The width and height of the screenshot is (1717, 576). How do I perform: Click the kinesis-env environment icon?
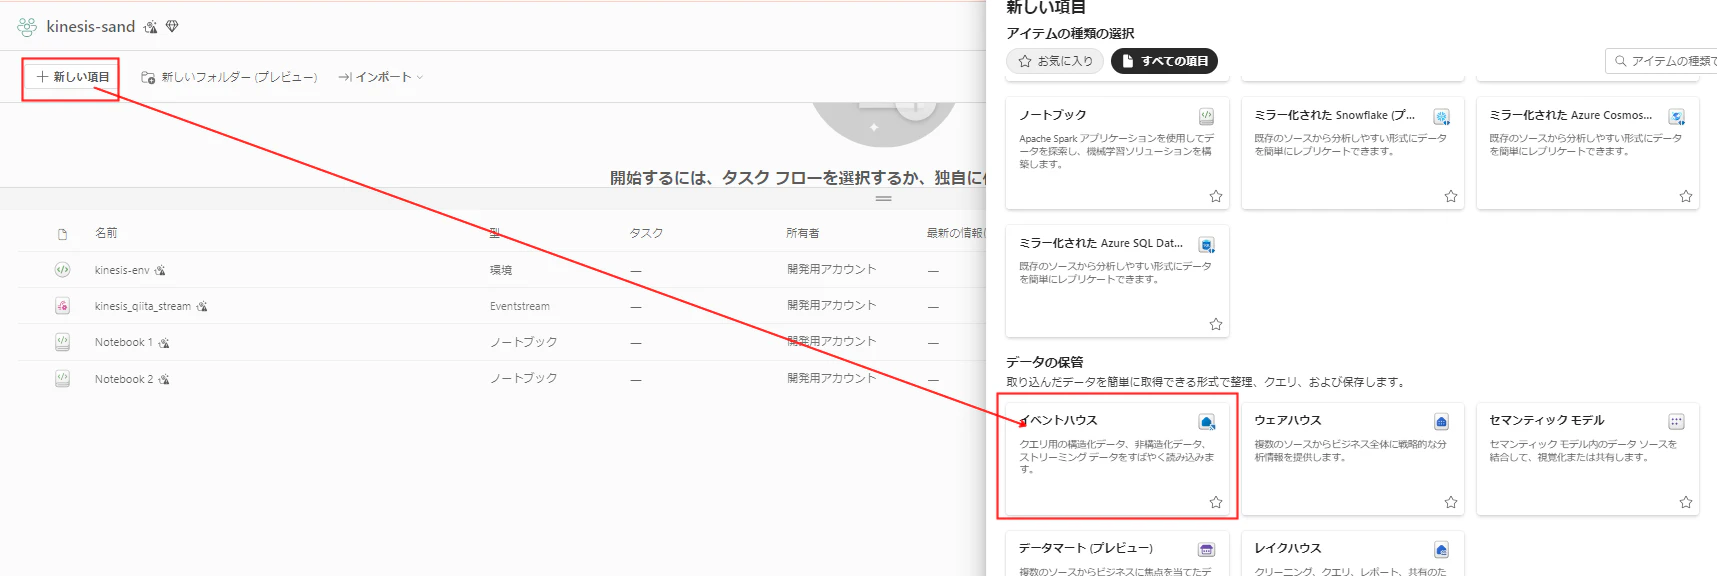tap(62, 270)
